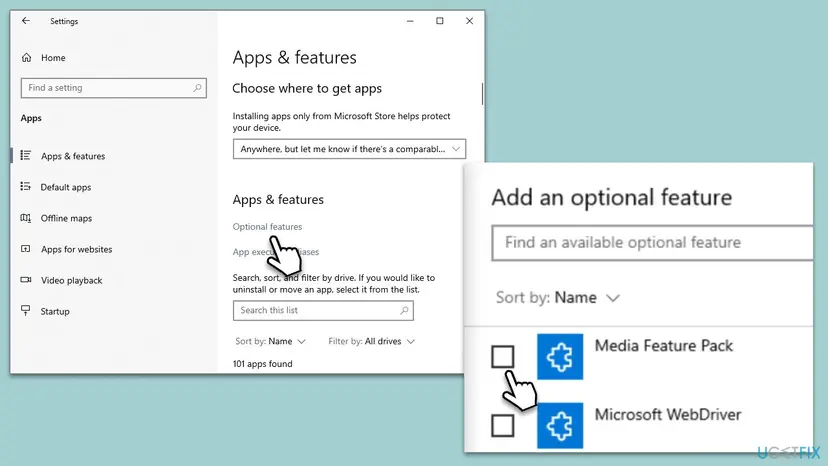
Task: Click the Settings window scrollbar thumb
Action: tap(482, 94)
